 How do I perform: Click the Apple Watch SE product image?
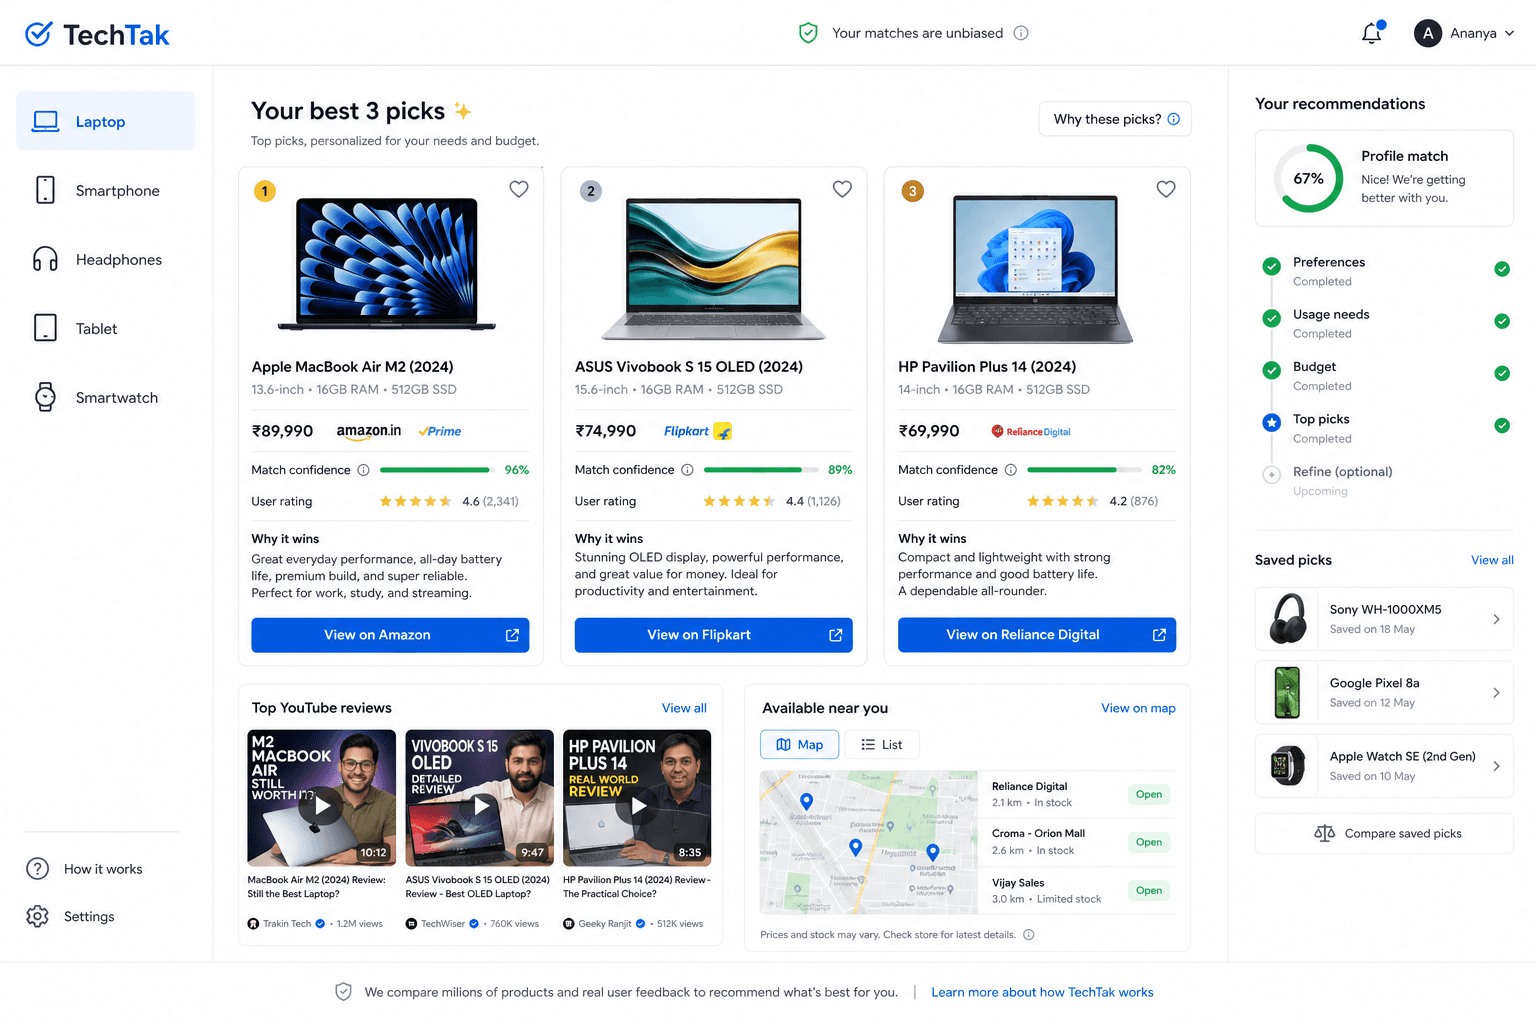click(x=1288, y=766)
